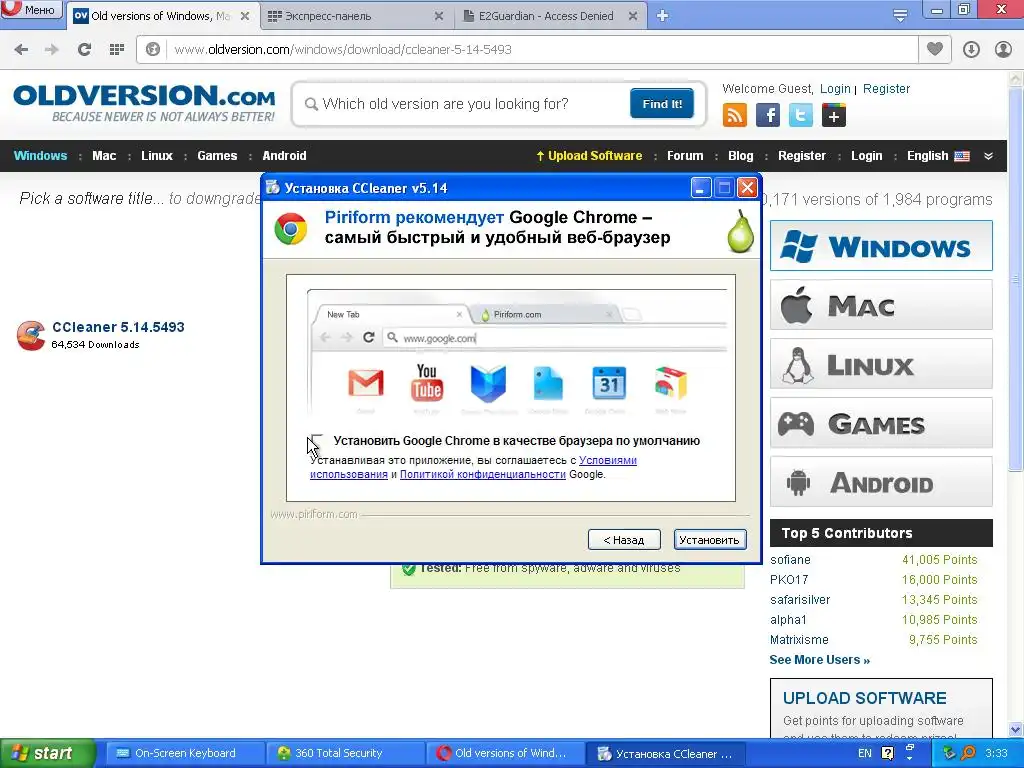Open the Opera Меню button
The height and width of the screenshot is (768, 1024).
(31, 9)
